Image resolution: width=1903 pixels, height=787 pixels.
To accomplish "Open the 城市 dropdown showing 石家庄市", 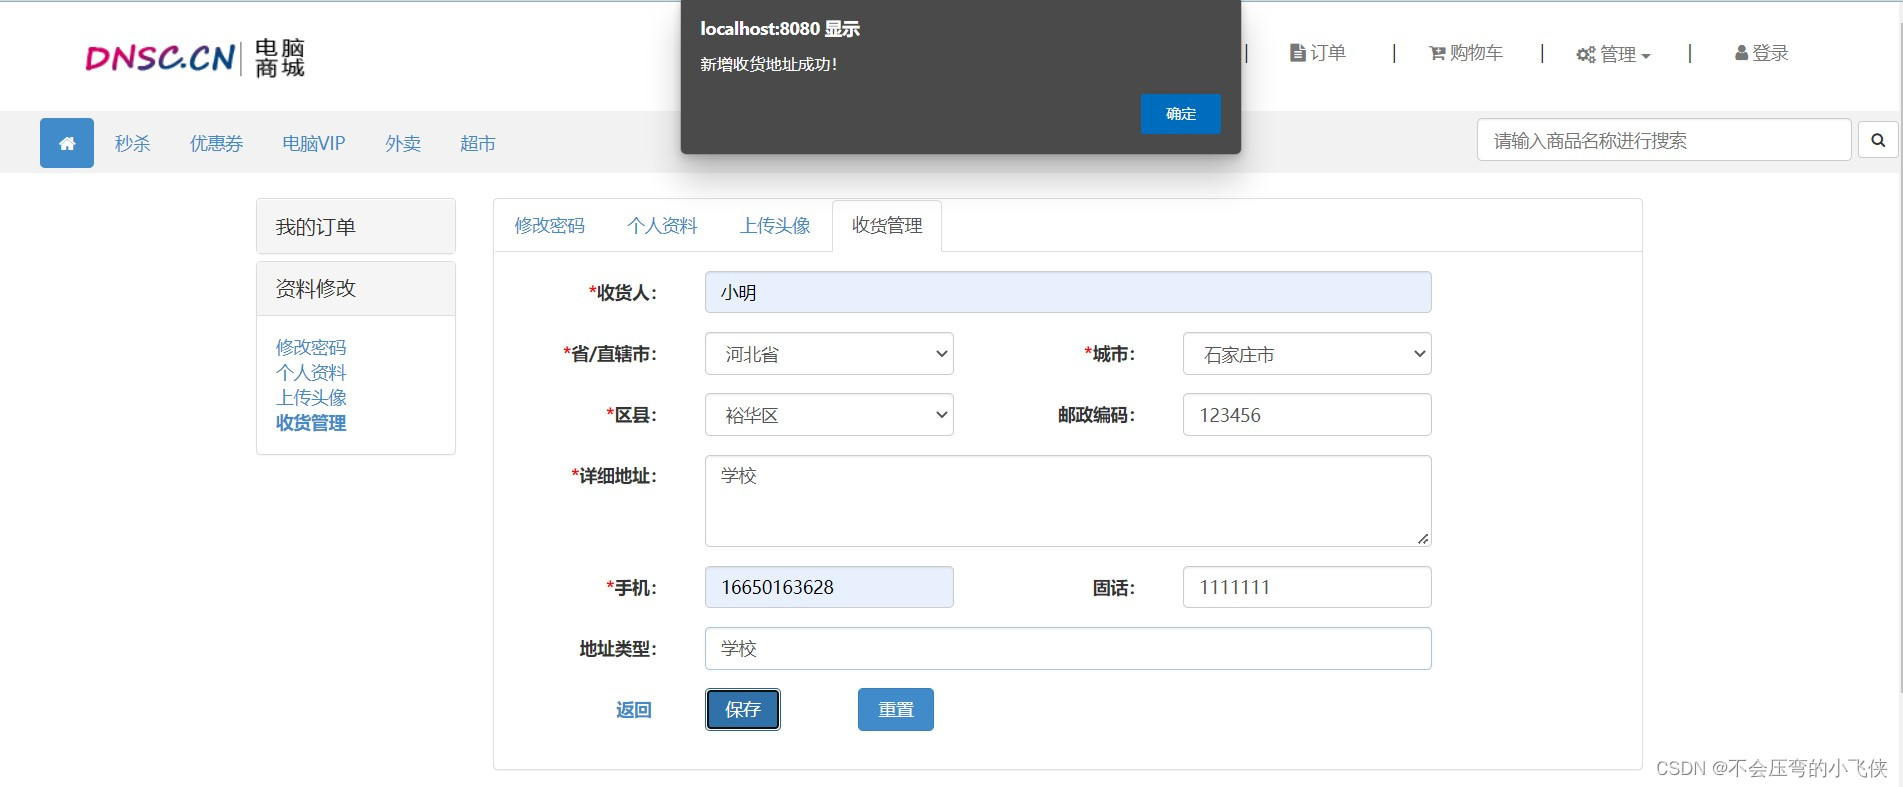I will coord(1307,354).
